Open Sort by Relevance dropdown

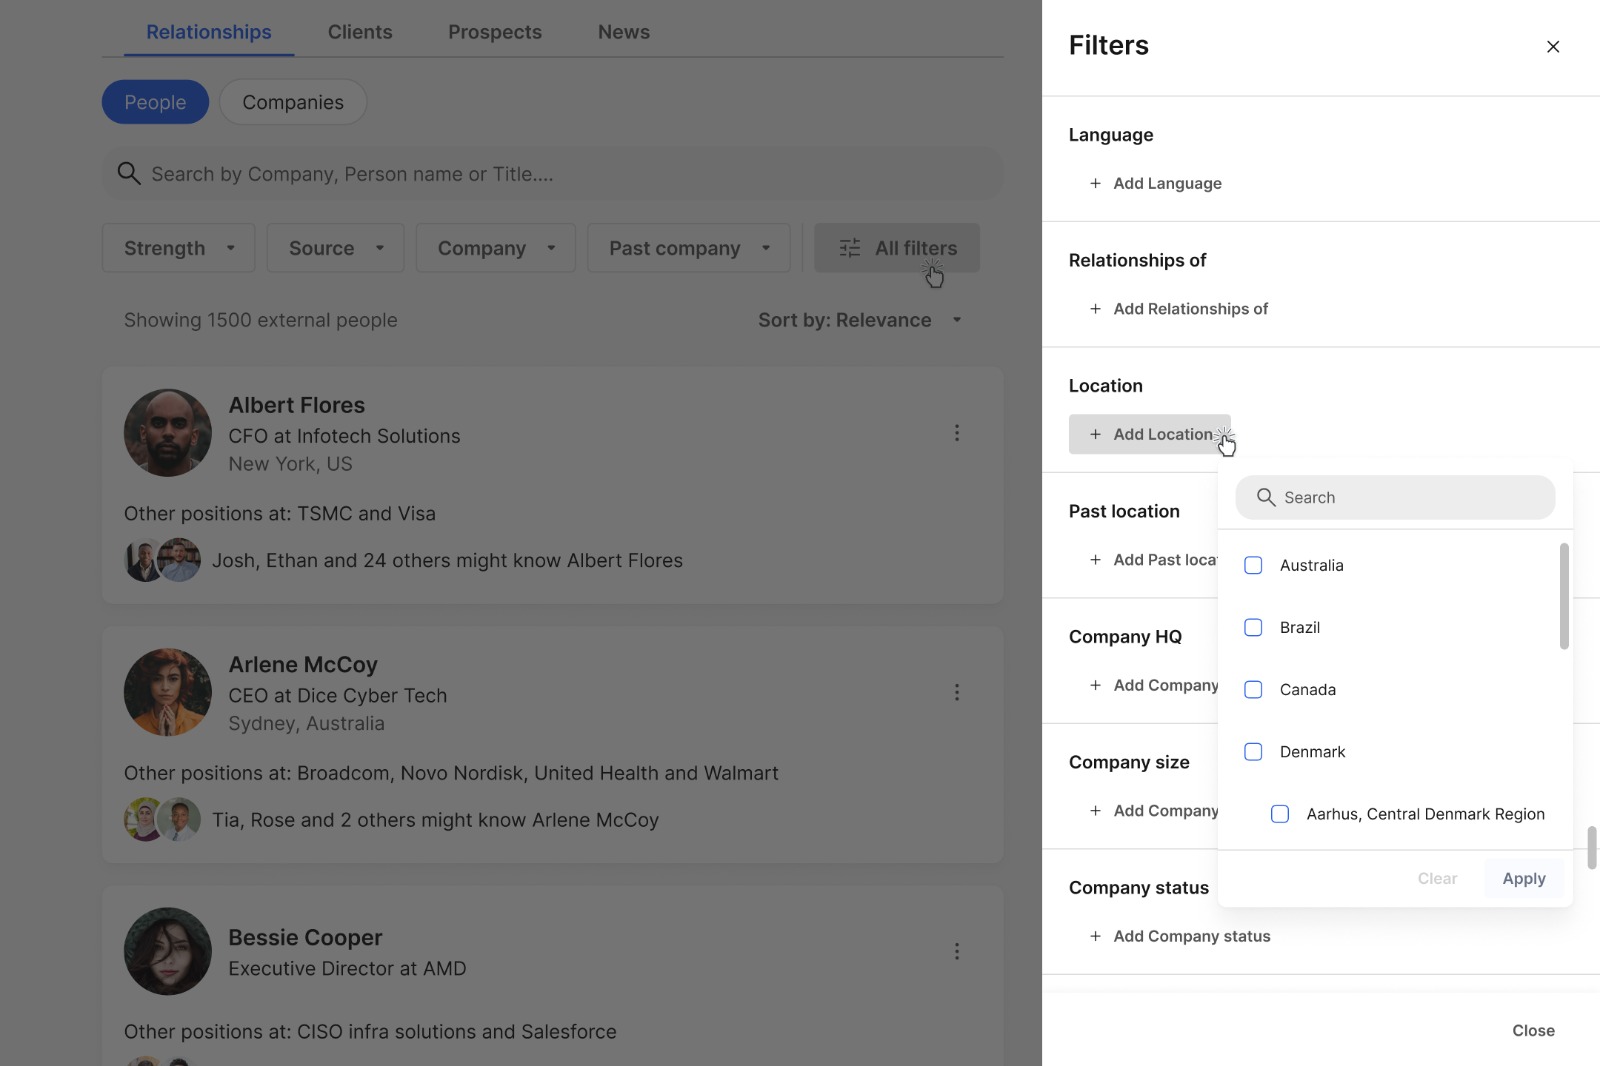[x=859, y=320]
